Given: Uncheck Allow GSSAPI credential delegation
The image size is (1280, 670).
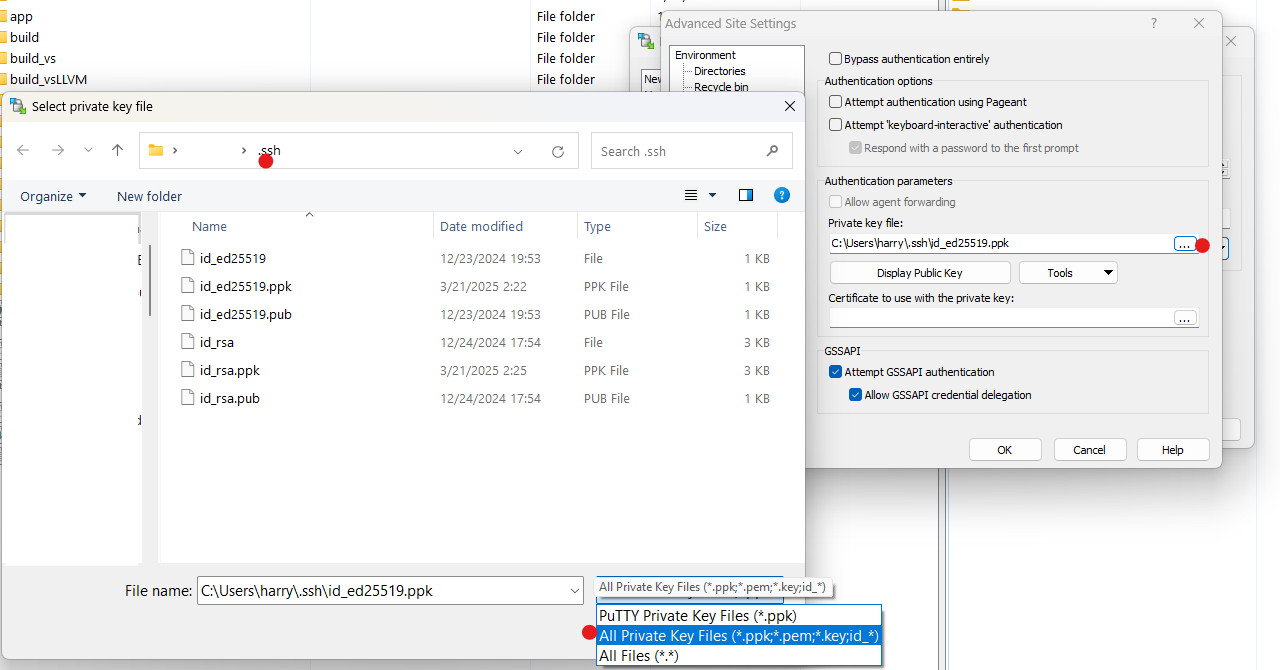Looking at the screenshot, I should (856, 395).
